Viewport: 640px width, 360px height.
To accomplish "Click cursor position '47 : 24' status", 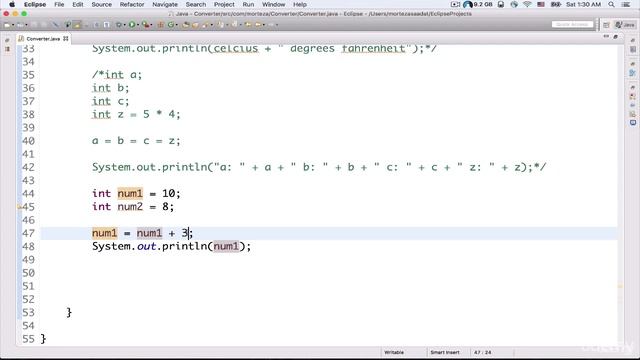I will point(482,352).
